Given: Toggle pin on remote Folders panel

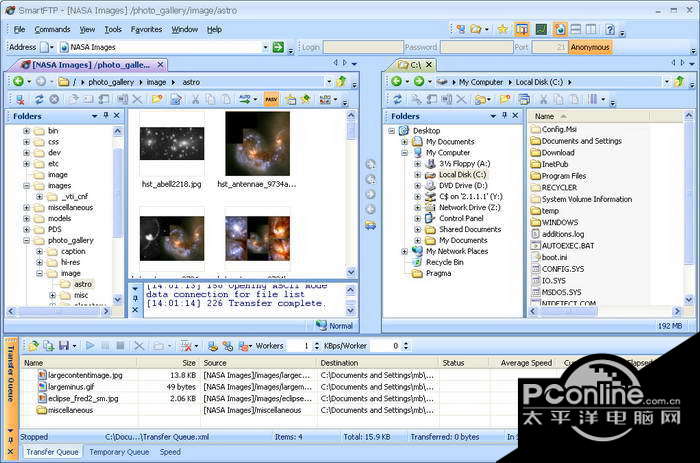Looking at the screenshot, I should click(105, 116).
